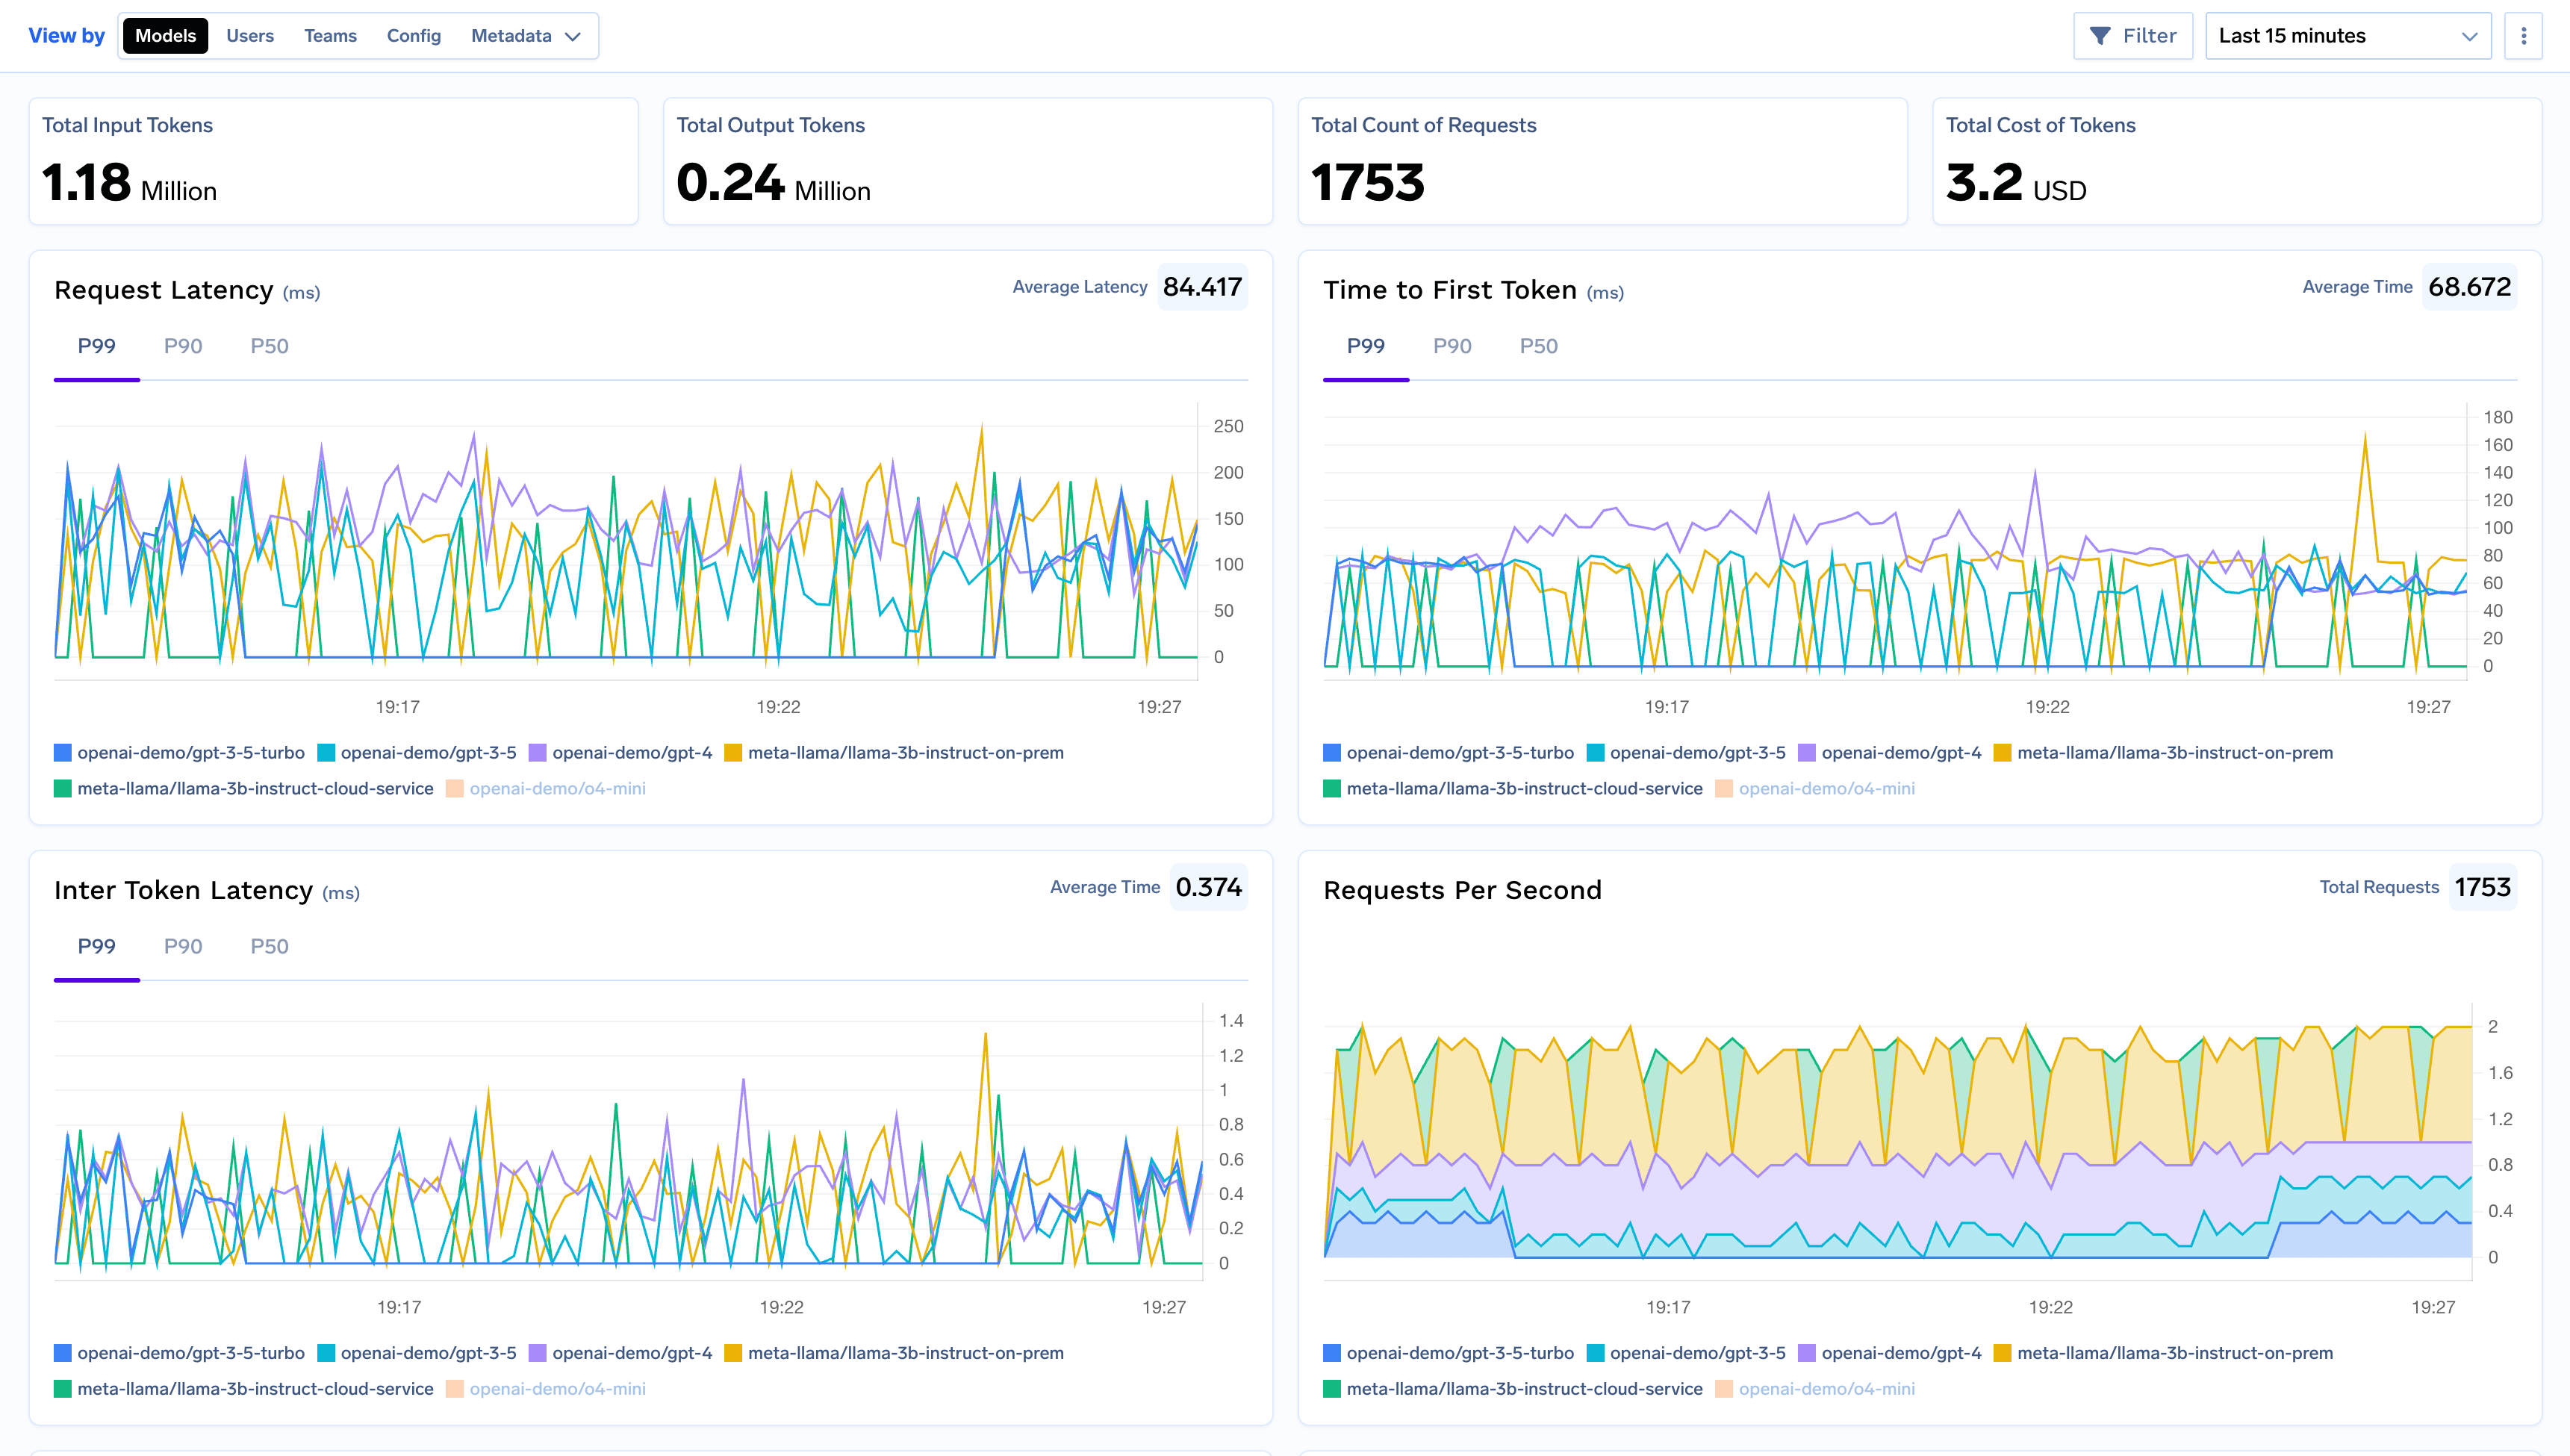Collapse the time range selector chevron

[x=2470, y=36]
